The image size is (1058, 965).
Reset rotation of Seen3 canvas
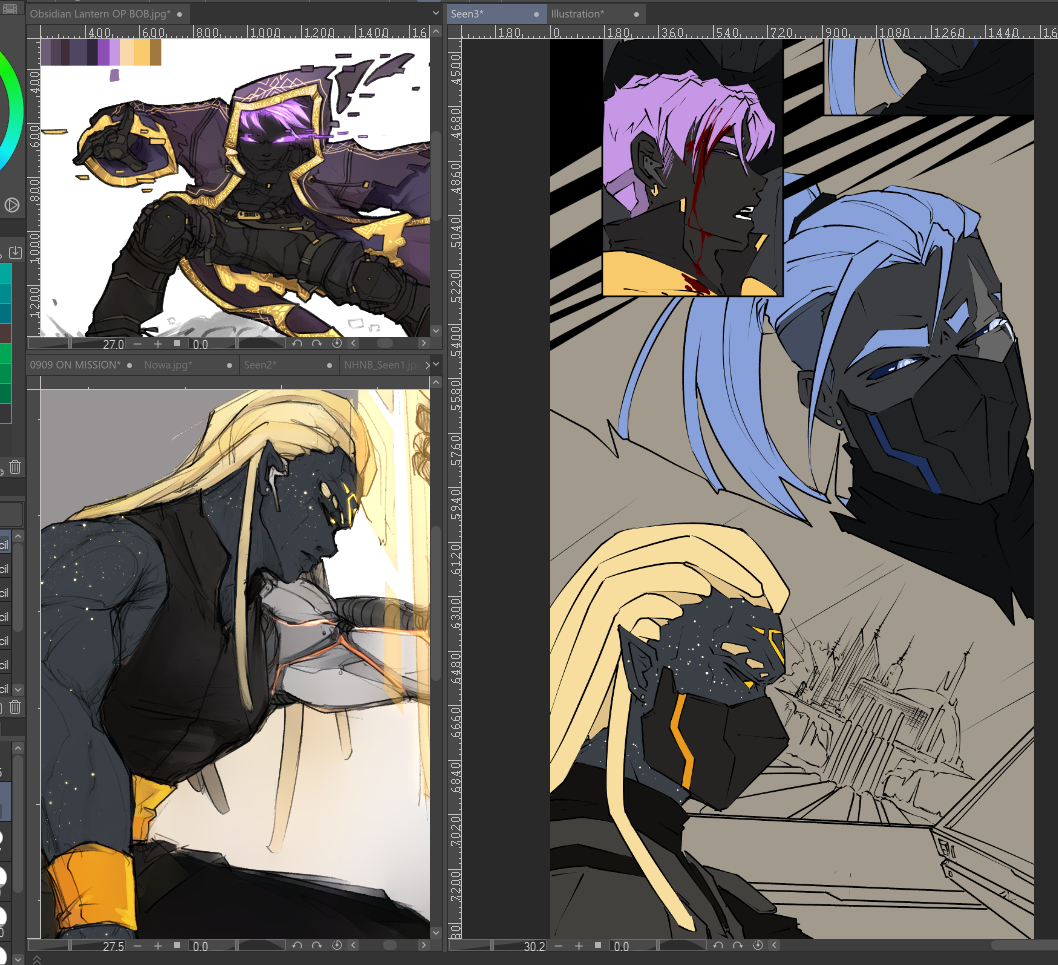758,945
